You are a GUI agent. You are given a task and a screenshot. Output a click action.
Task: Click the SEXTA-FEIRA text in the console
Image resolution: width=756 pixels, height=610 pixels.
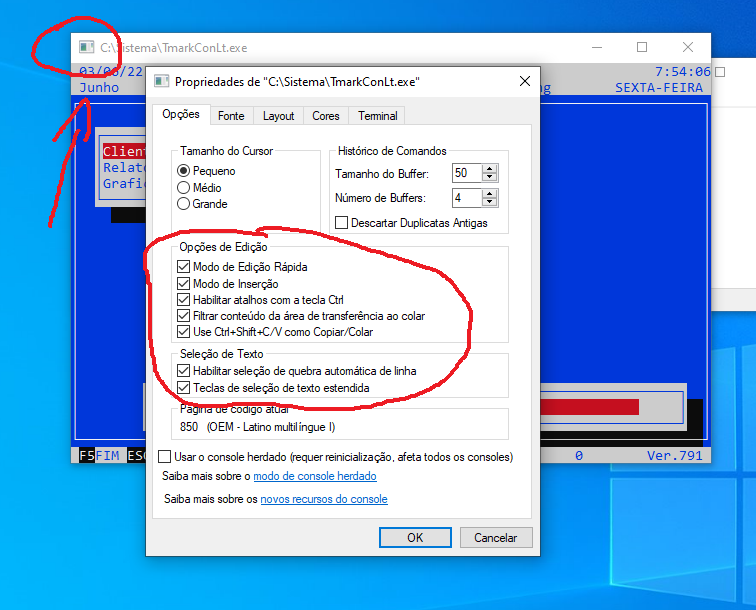pyautogui.click(x=659, y=88)
